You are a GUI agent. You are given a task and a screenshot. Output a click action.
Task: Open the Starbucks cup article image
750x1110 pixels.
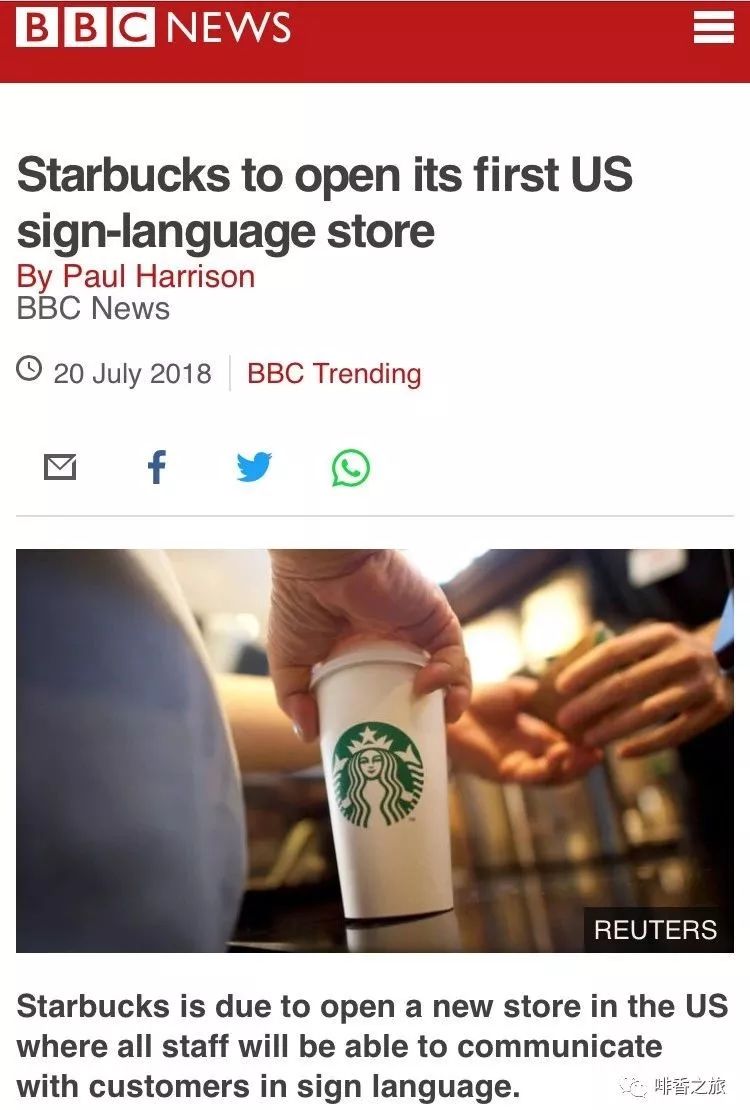[375, 750]
